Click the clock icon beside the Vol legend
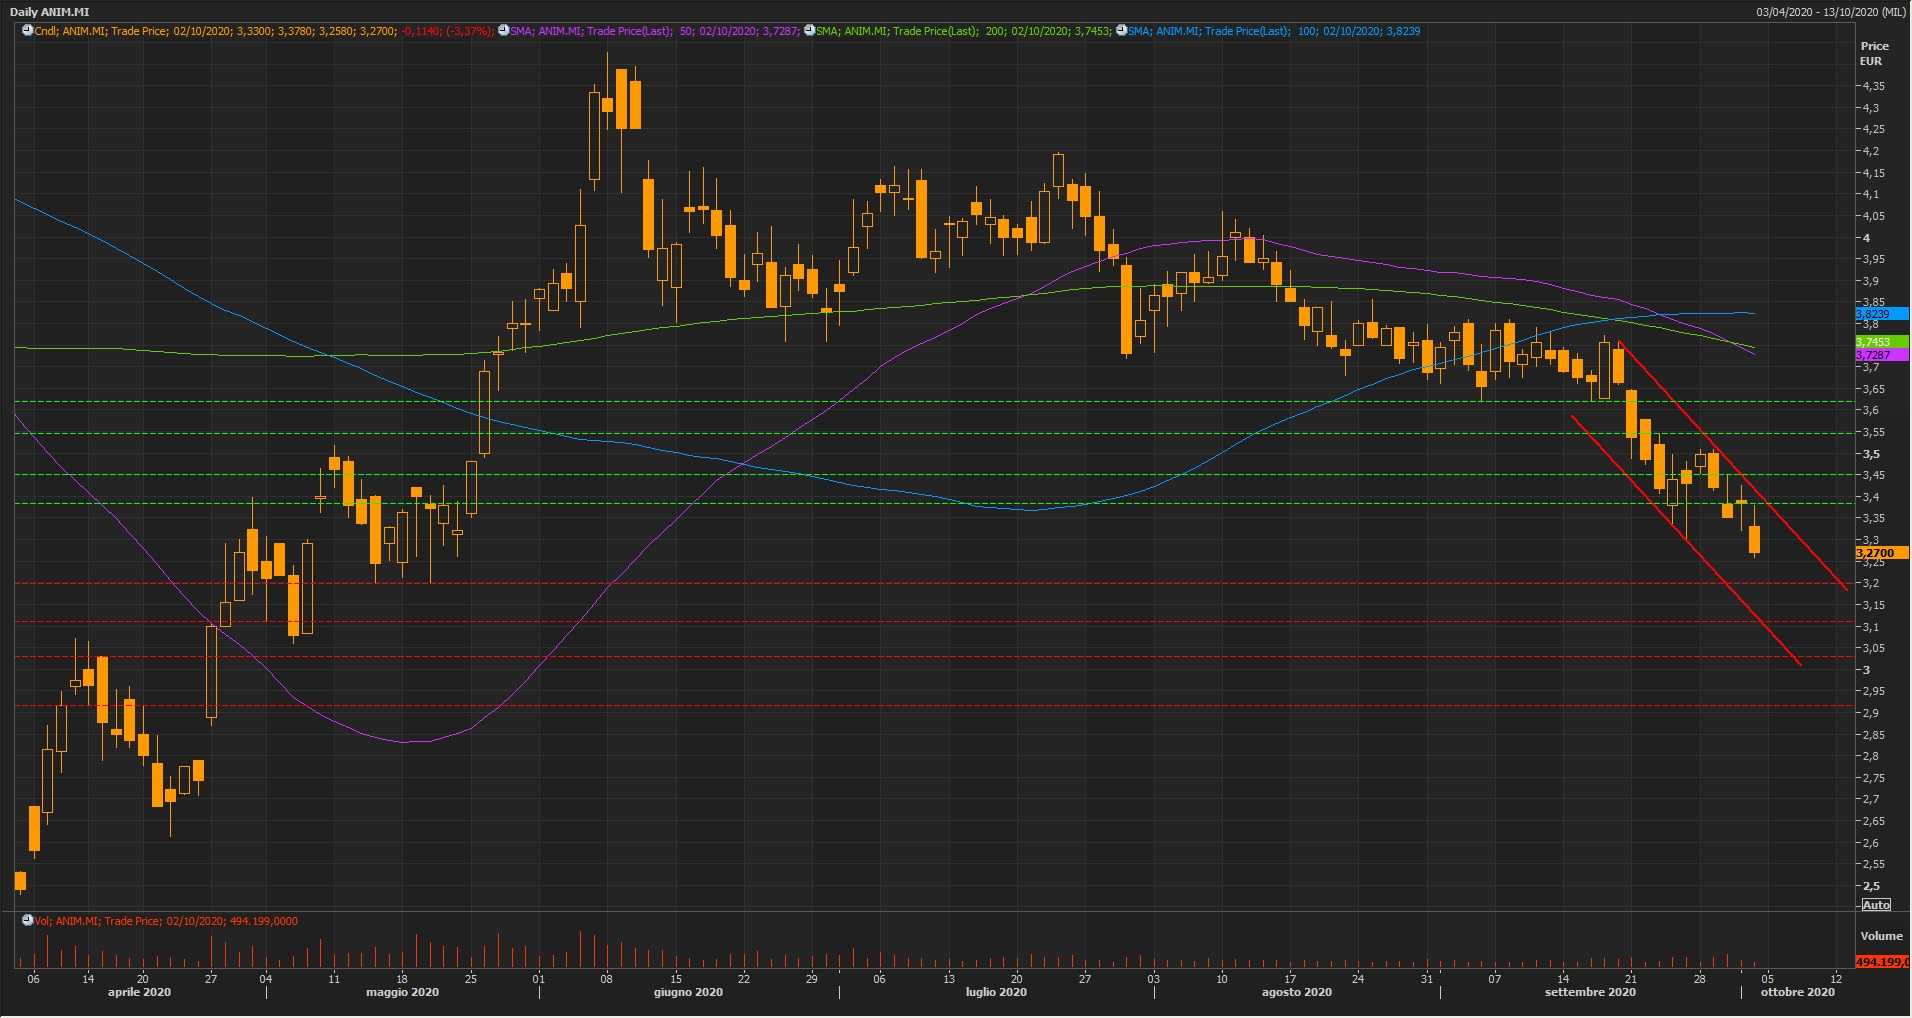The height and width of the screenshot is (1018, 1912). pyautogui.click(x=27, y=921)
